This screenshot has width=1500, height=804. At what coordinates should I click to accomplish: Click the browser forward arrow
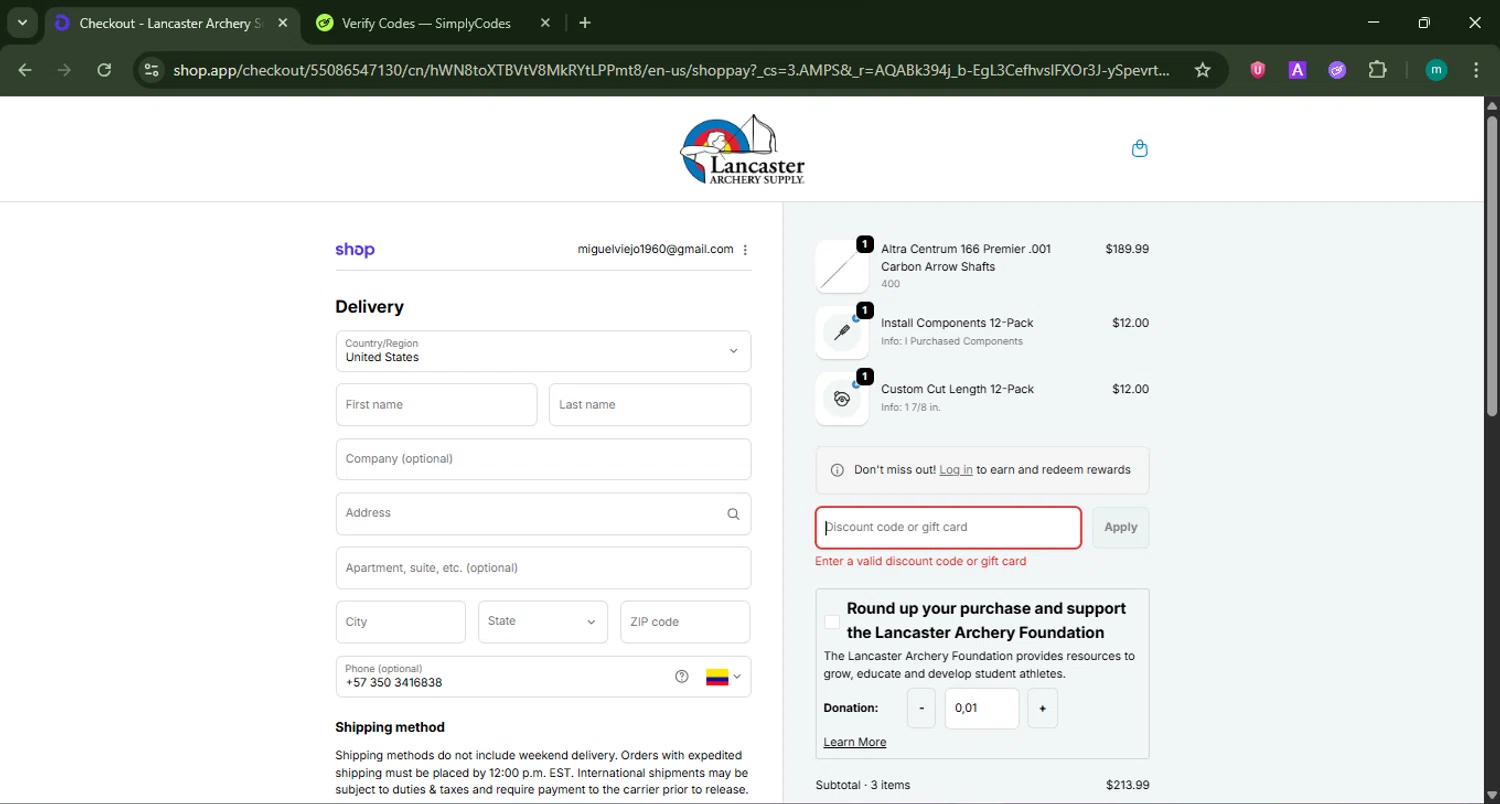[65, 70]
